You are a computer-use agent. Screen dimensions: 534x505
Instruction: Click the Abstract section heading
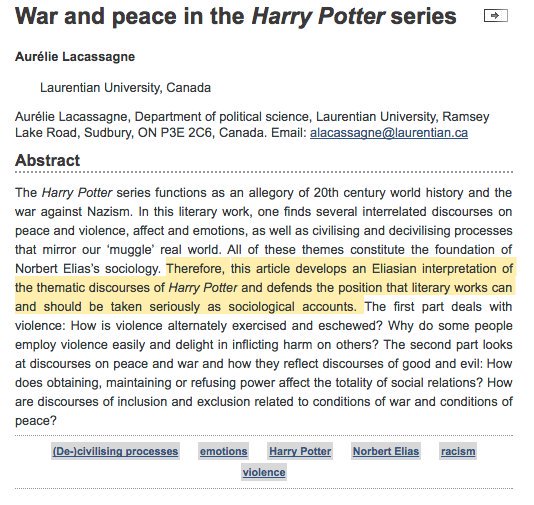point(47,160)
